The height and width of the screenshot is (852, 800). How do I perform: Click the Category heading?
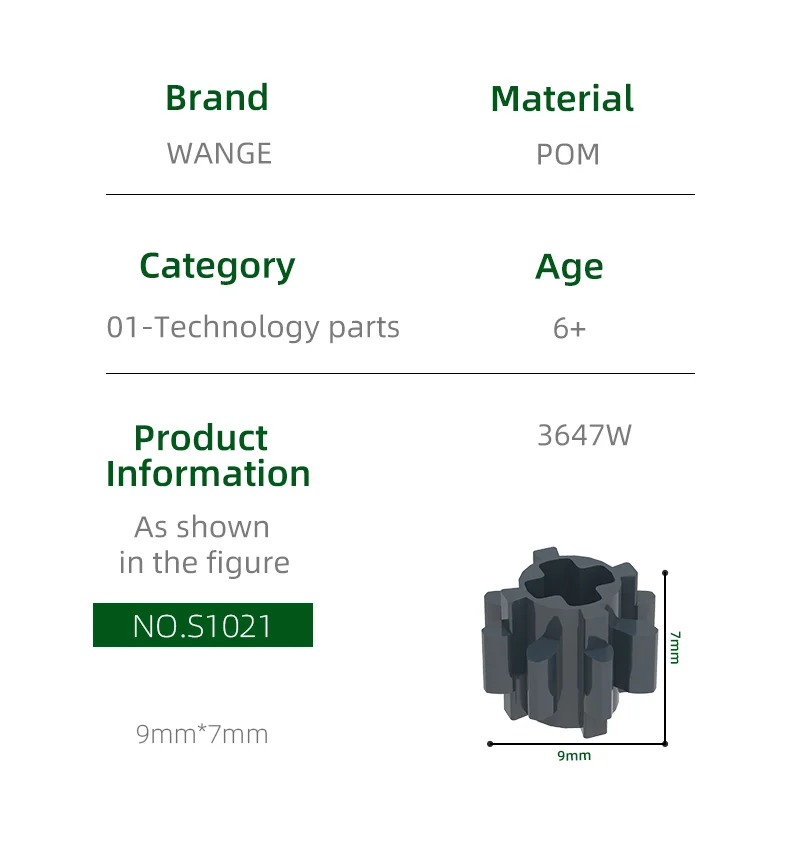click(217, 266)
